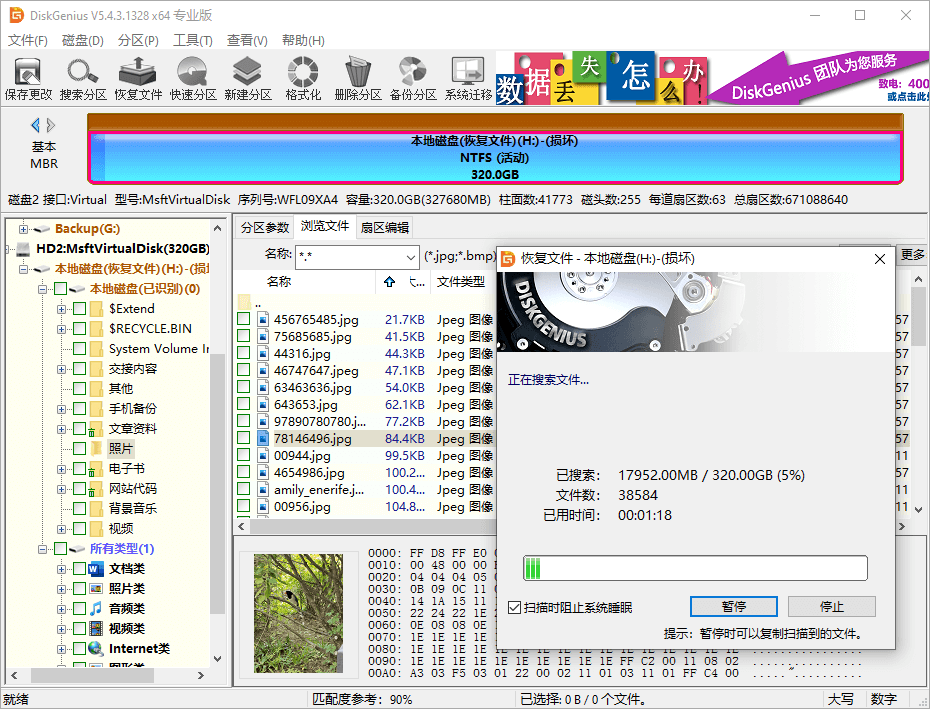Tick the $Extend folder checkbox

point(79,309)
